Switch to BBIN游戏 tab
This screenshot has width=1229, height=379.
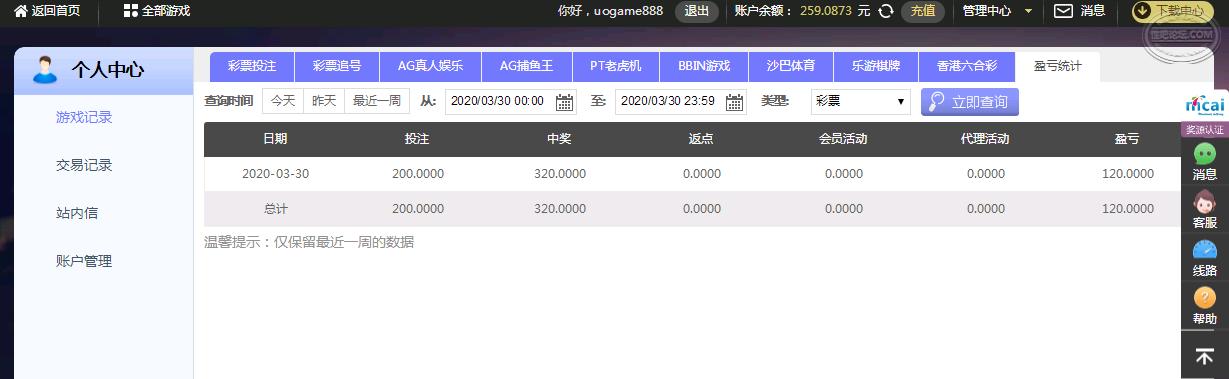703,67
